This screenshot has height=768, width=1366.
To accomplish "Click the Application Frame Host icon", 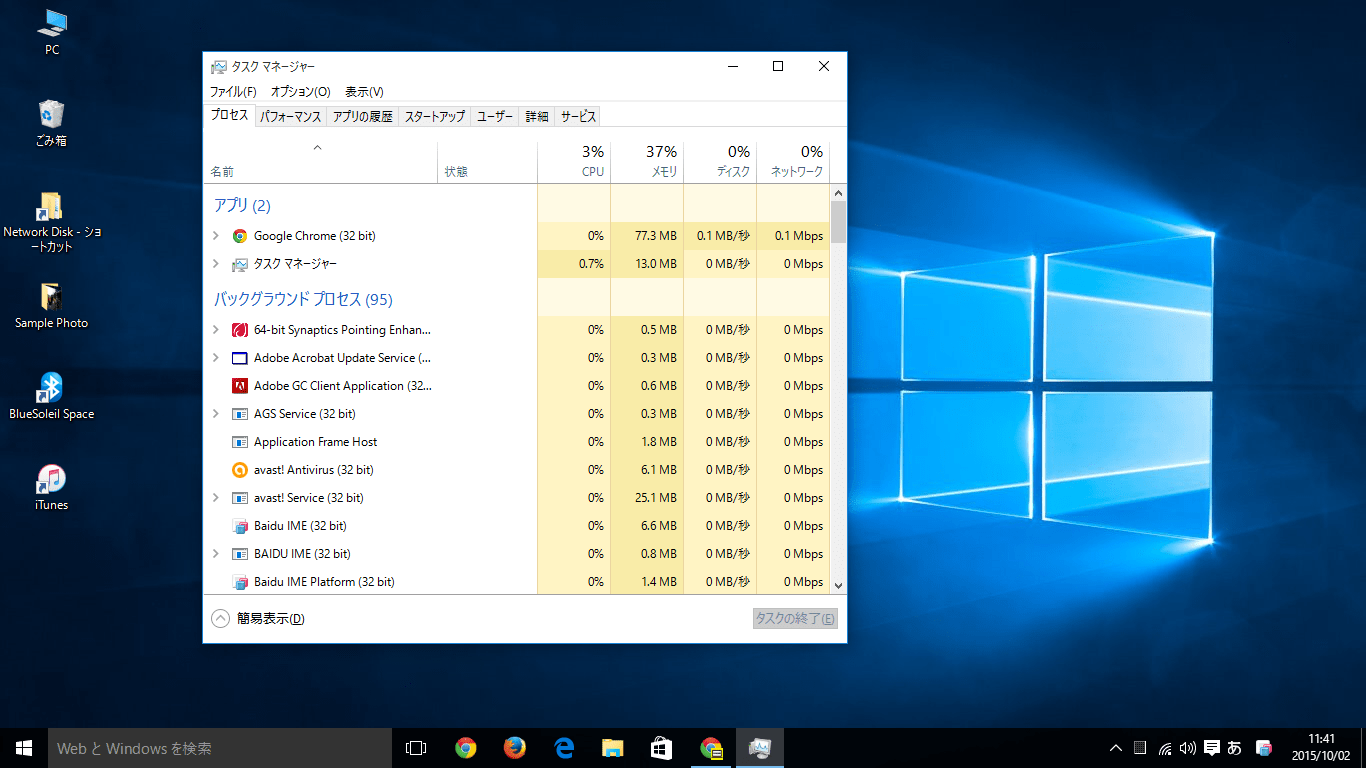I will coord(240,442).
